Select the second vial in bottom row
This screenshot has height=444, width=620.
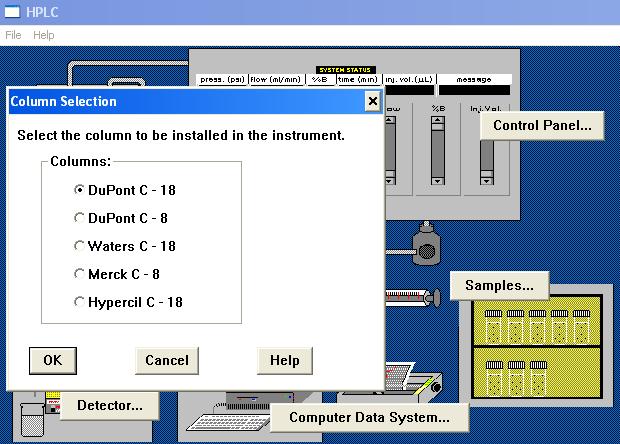pyautogui.click(x=516, y=378)
